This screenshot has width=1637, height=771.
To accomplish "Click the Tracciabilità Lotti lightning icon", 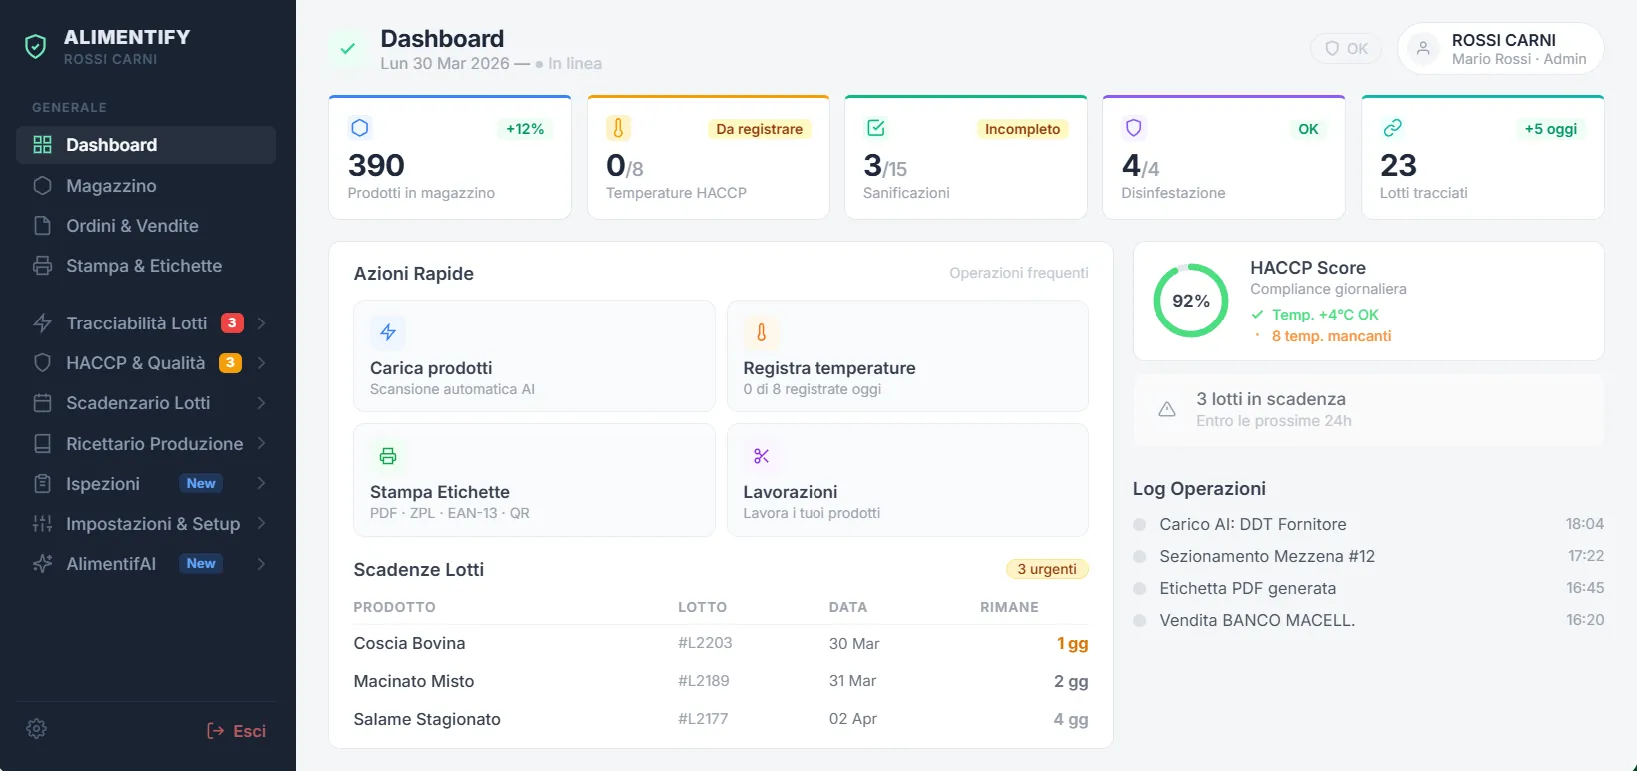I will click(42, 323).
